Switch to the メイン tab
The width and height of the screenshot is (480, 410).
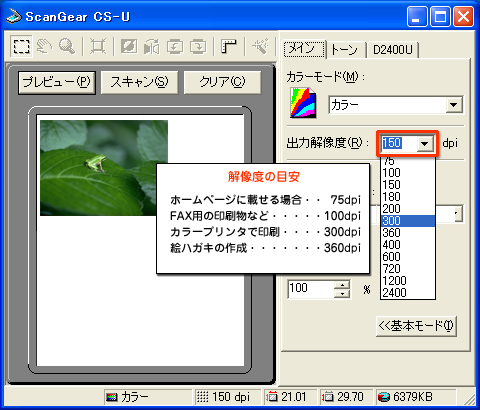[304, 49]
